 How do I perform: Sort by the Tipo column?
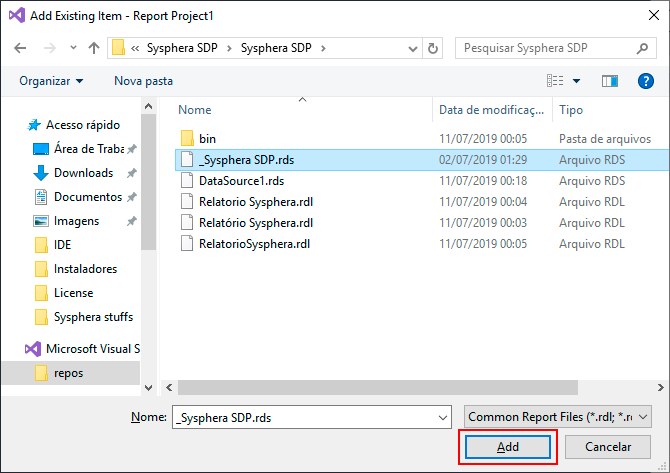(x=571, y=110)
